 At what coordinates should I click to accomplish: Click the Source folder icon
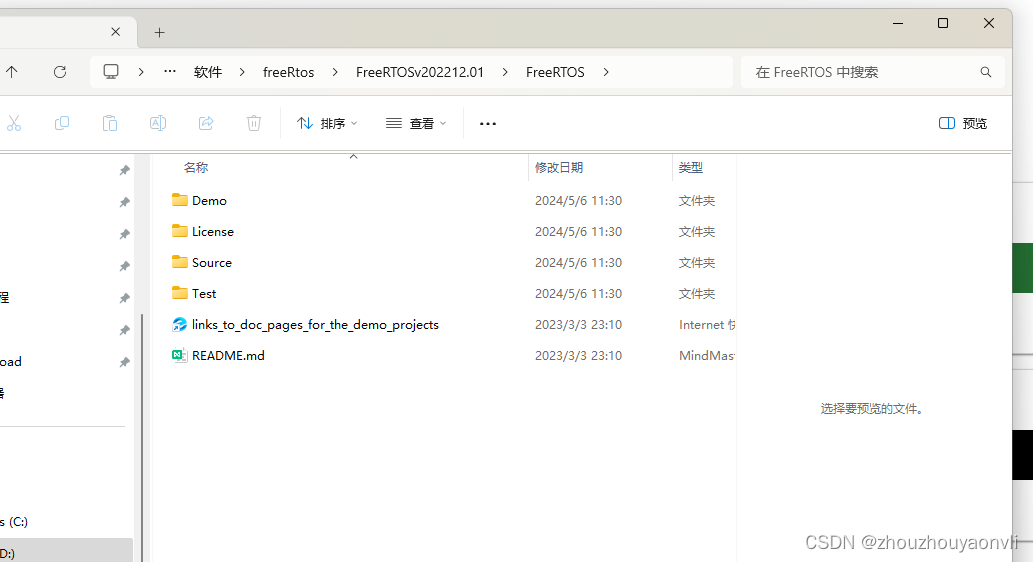click(179, 262)
